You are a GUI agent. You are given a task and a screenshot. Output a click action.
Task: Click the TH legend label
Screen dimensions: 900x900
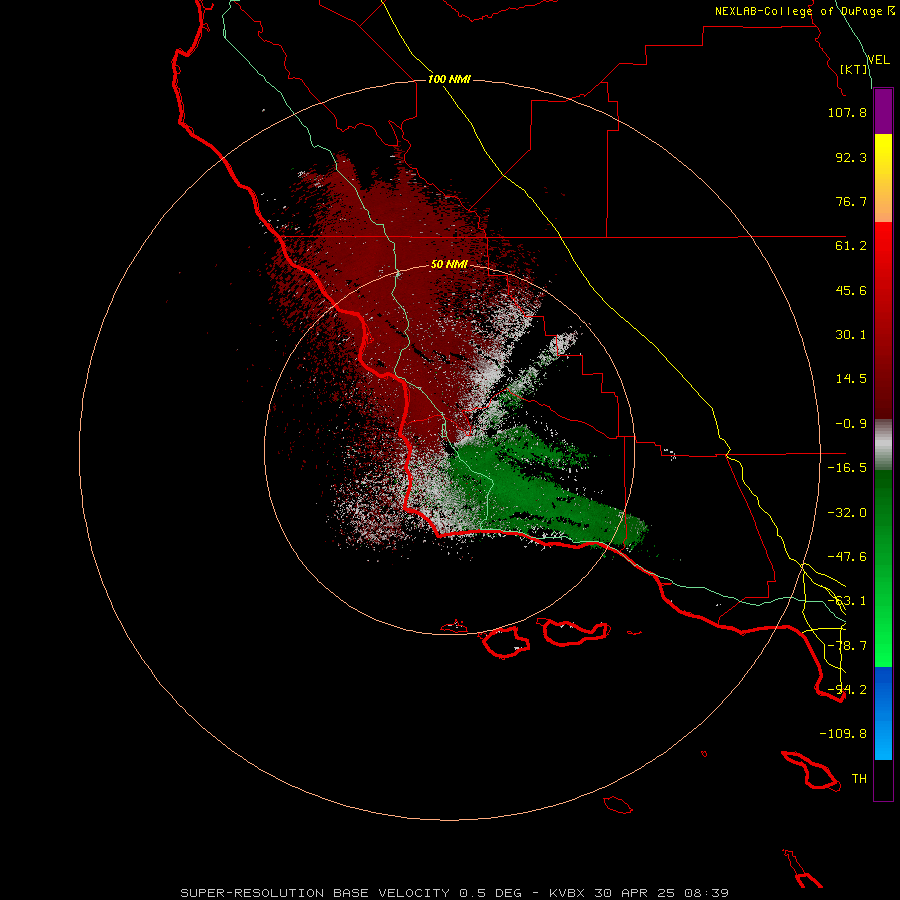[x=859, y=779]
